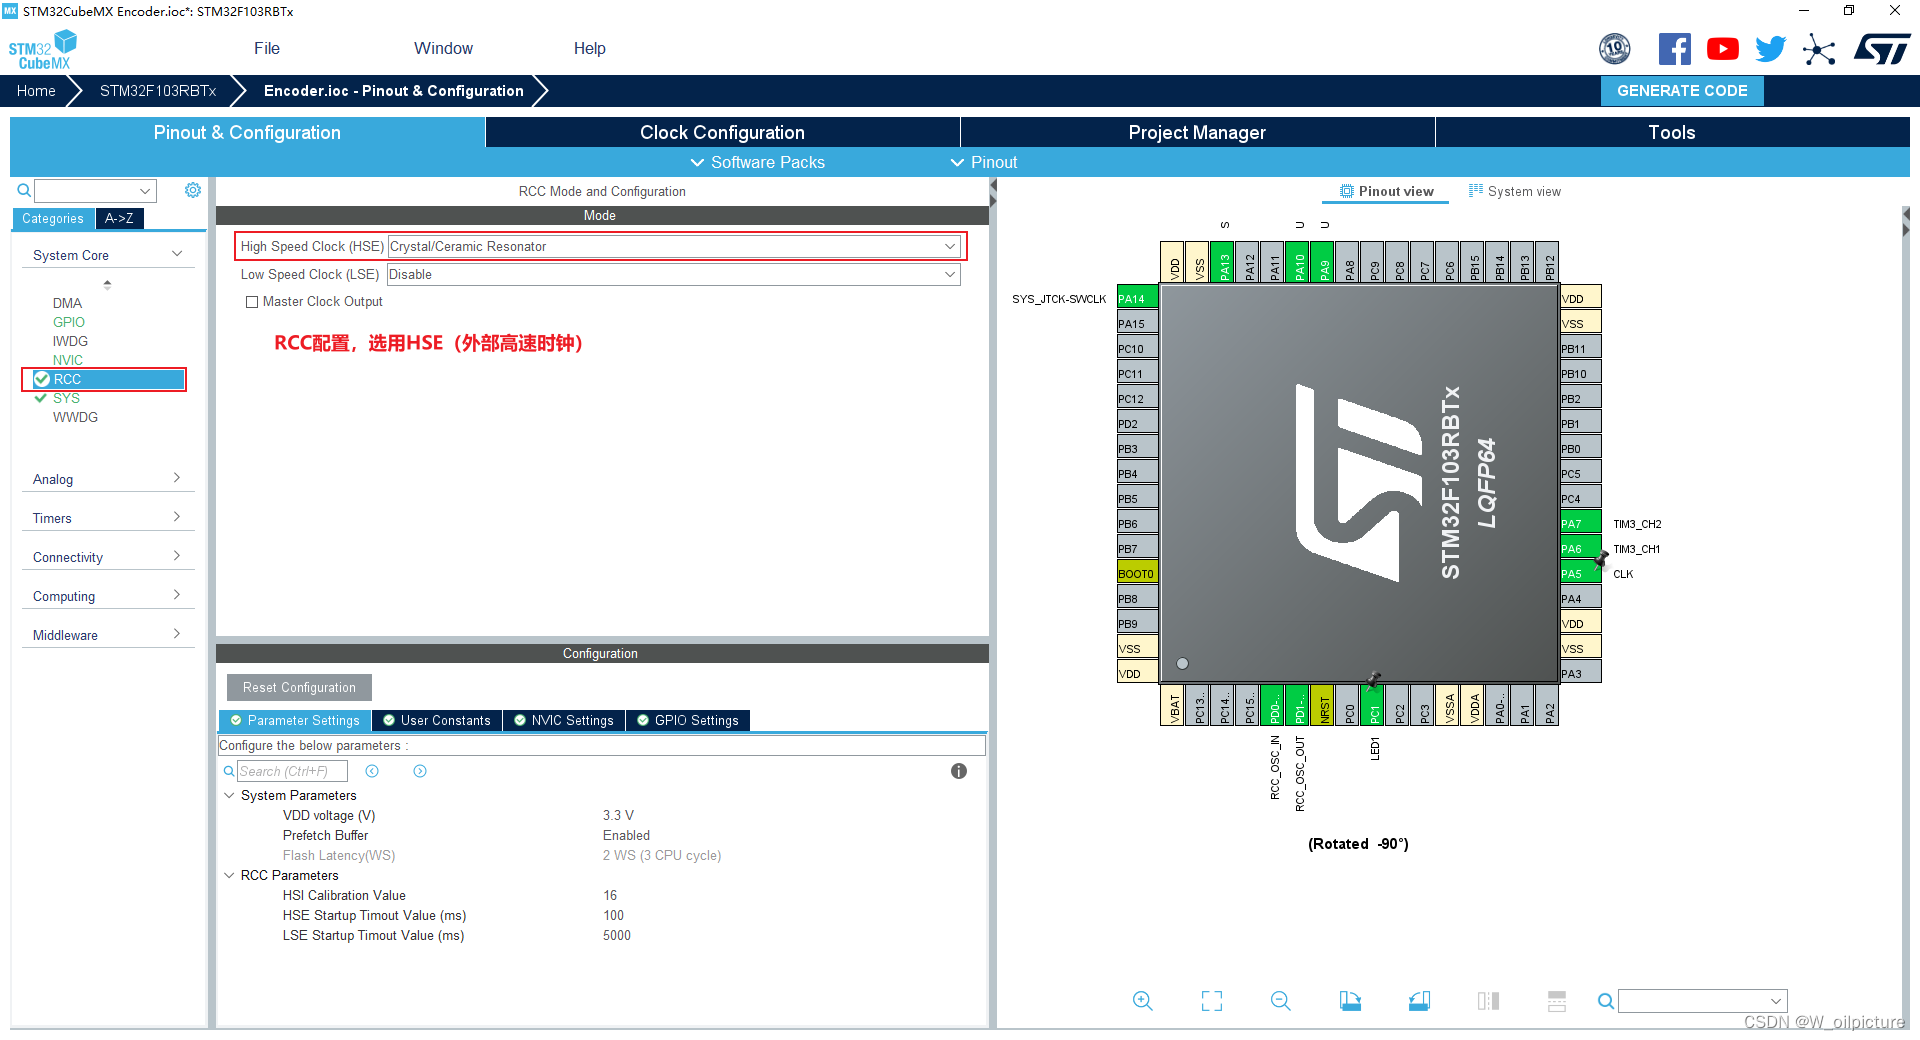The image size is (1920, 1040).
Task: Collapse the System Parameters group
Action: click(229, 795)
